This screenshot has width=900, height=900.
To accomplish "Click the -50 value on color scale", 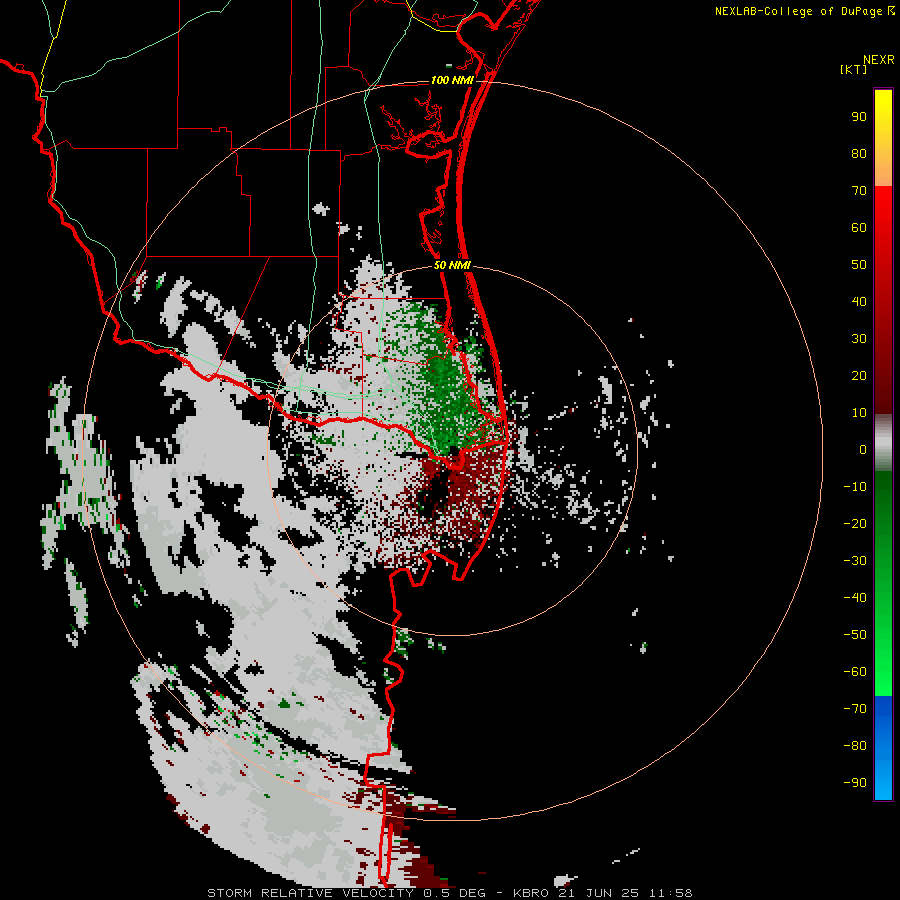I will (855, 635).
